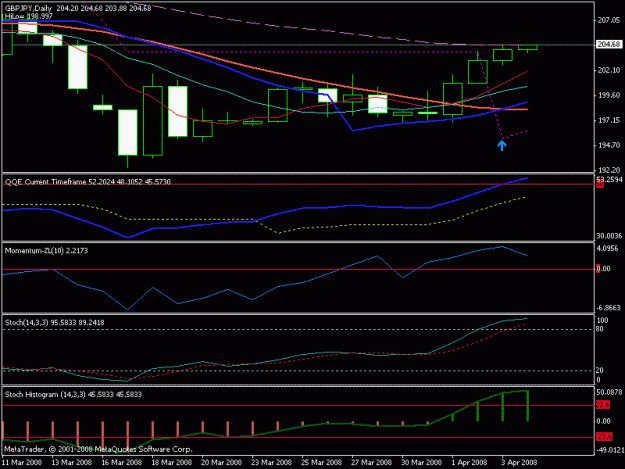Click the 207.05 price axis value

click(609, 20)
